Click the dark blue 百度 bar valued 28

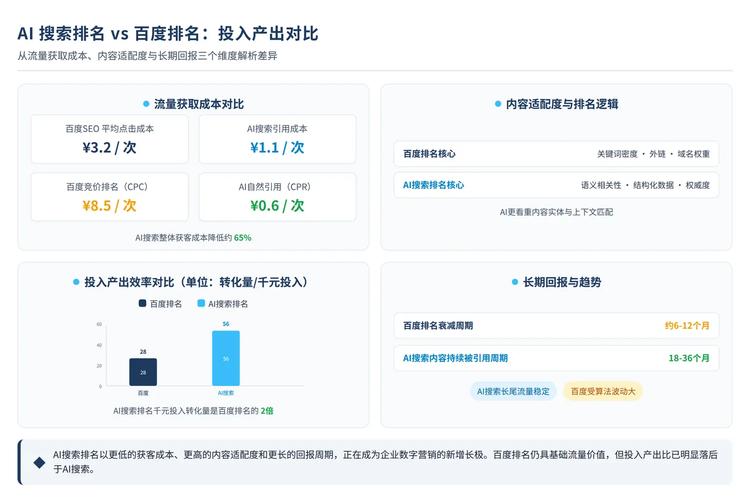point(143,372)
